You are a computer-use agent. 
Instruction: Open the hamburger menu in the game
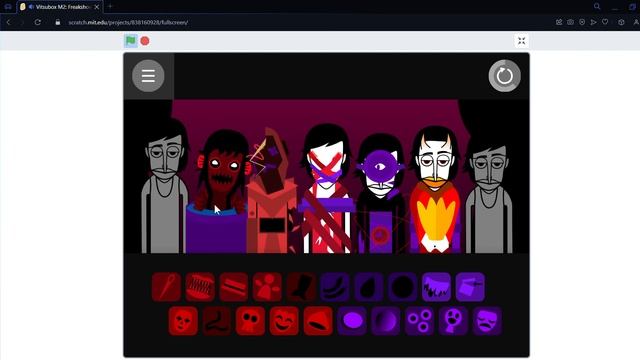[x=148, y=76]
